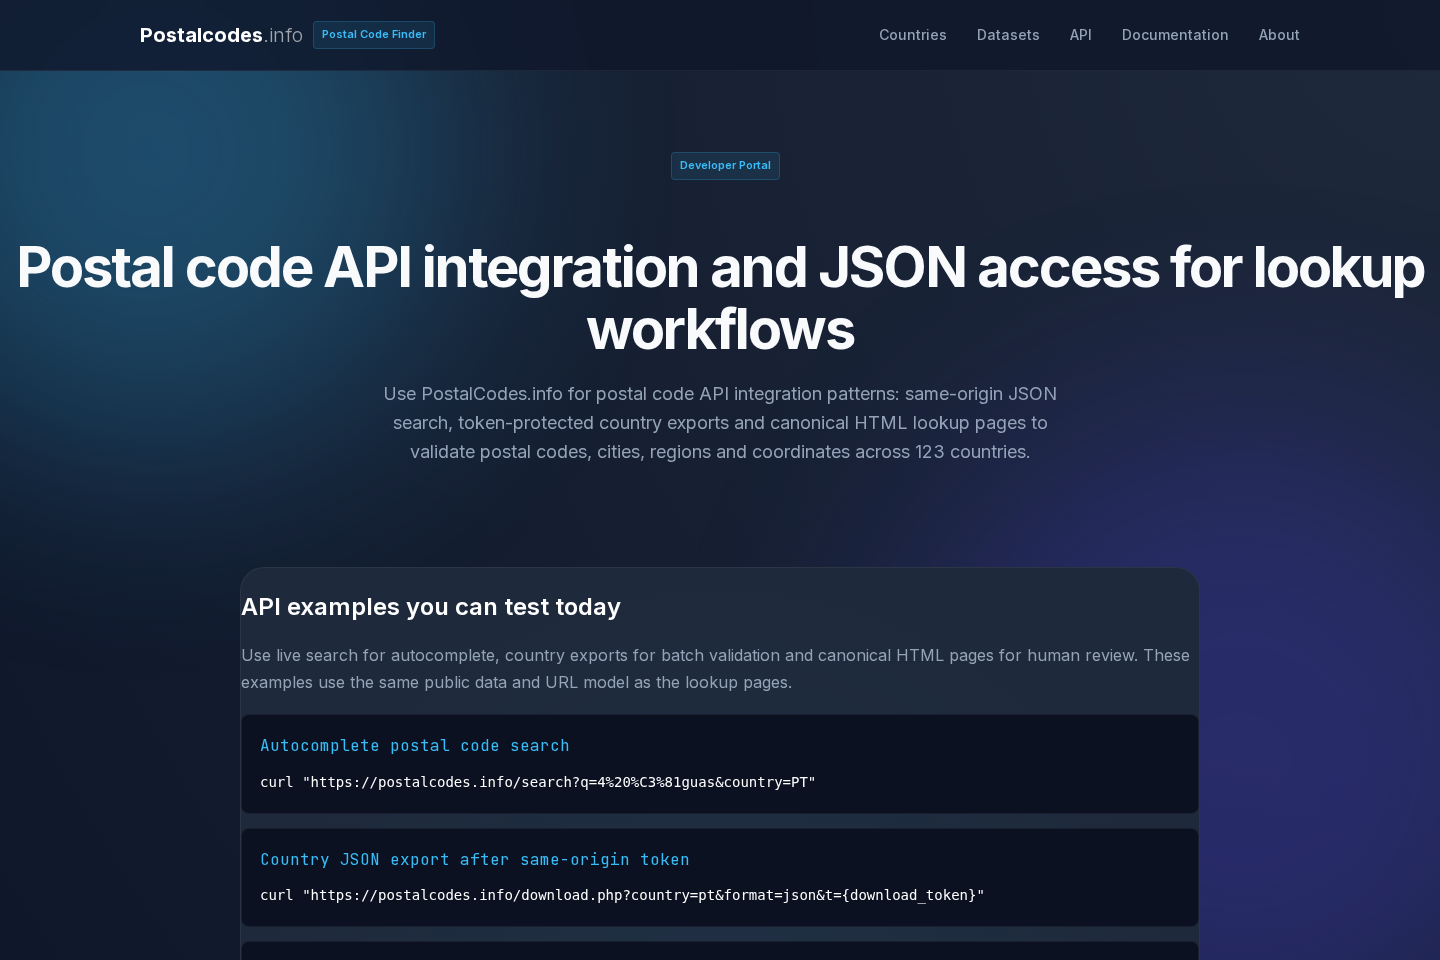This screenshot has height=960, width=1440.
Task: Visit the About page link
Action: (x=1279, y=35)
